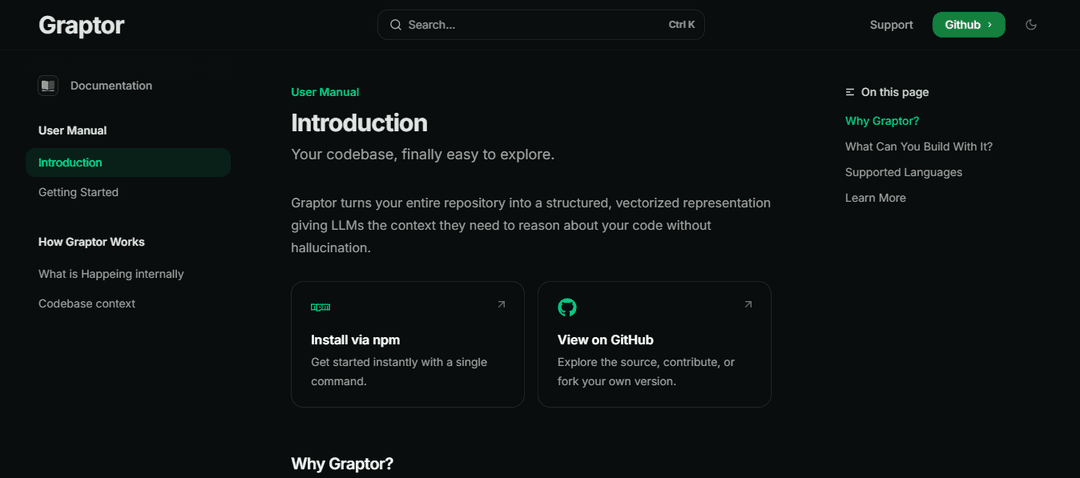Click 'Your codebase, finally easy to explore.' subtitle
The image size is (1080, 478).
423,154
